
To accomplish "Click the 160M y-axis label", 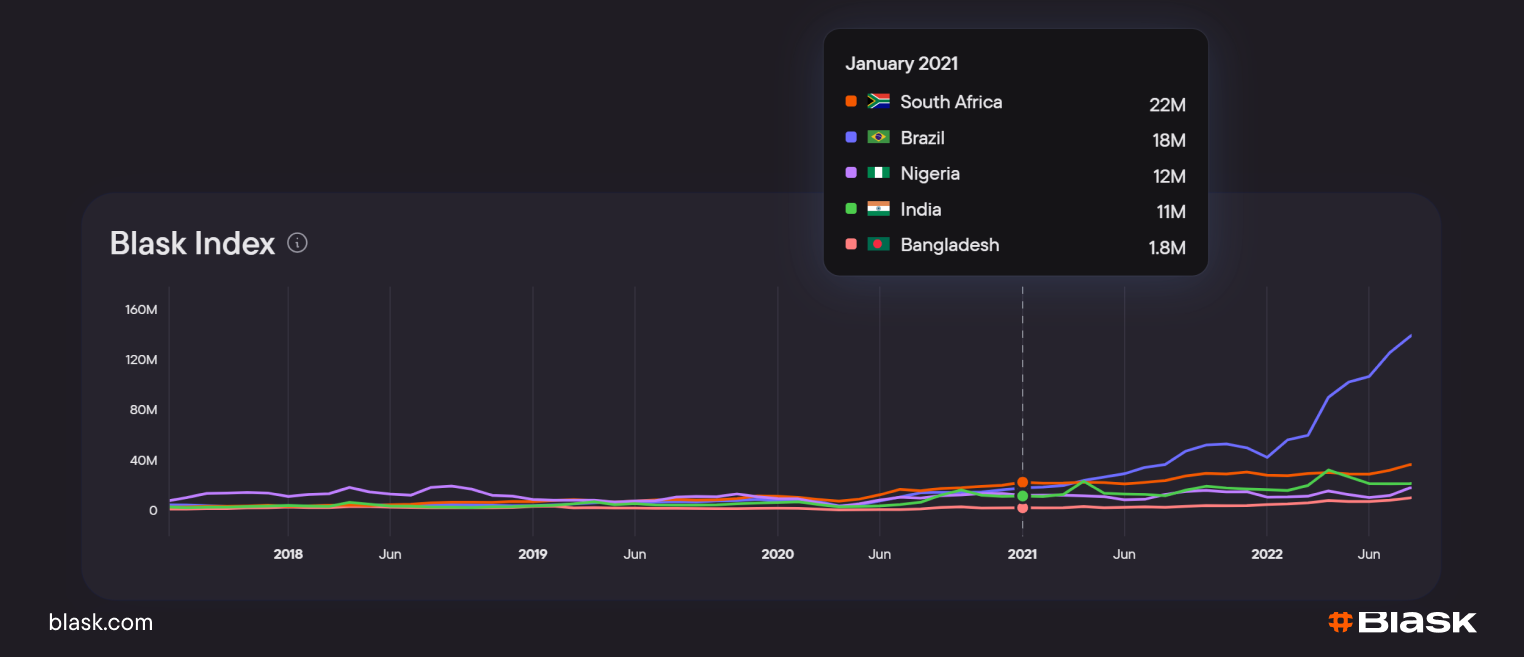I will 141,310.
